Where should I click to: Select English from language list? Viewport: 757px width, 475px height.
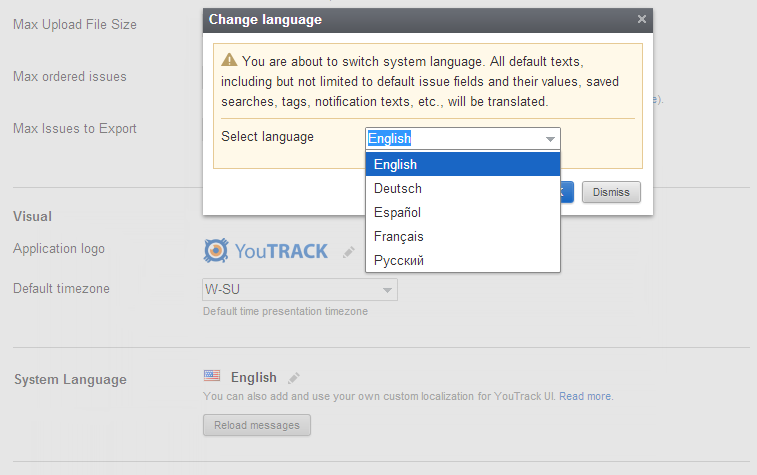463,164
